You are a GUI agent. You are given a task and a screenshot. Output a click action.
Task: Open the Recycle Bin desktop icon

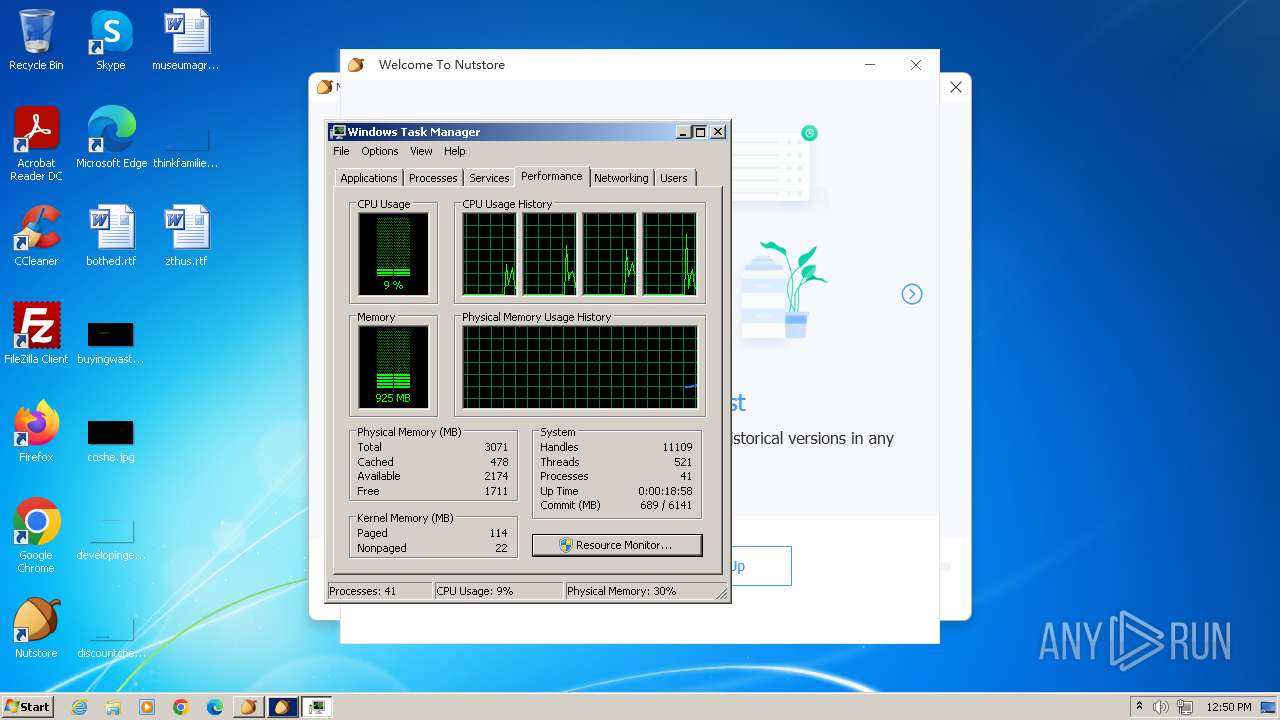(36, 40)
